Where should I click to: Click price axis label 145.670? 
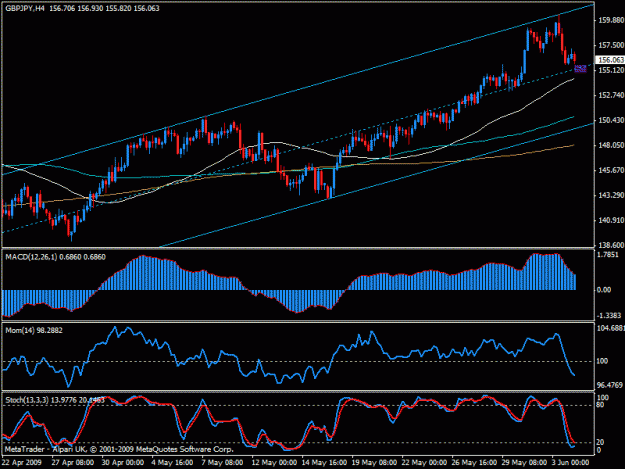pyautogui.click(x=611, y=170)
